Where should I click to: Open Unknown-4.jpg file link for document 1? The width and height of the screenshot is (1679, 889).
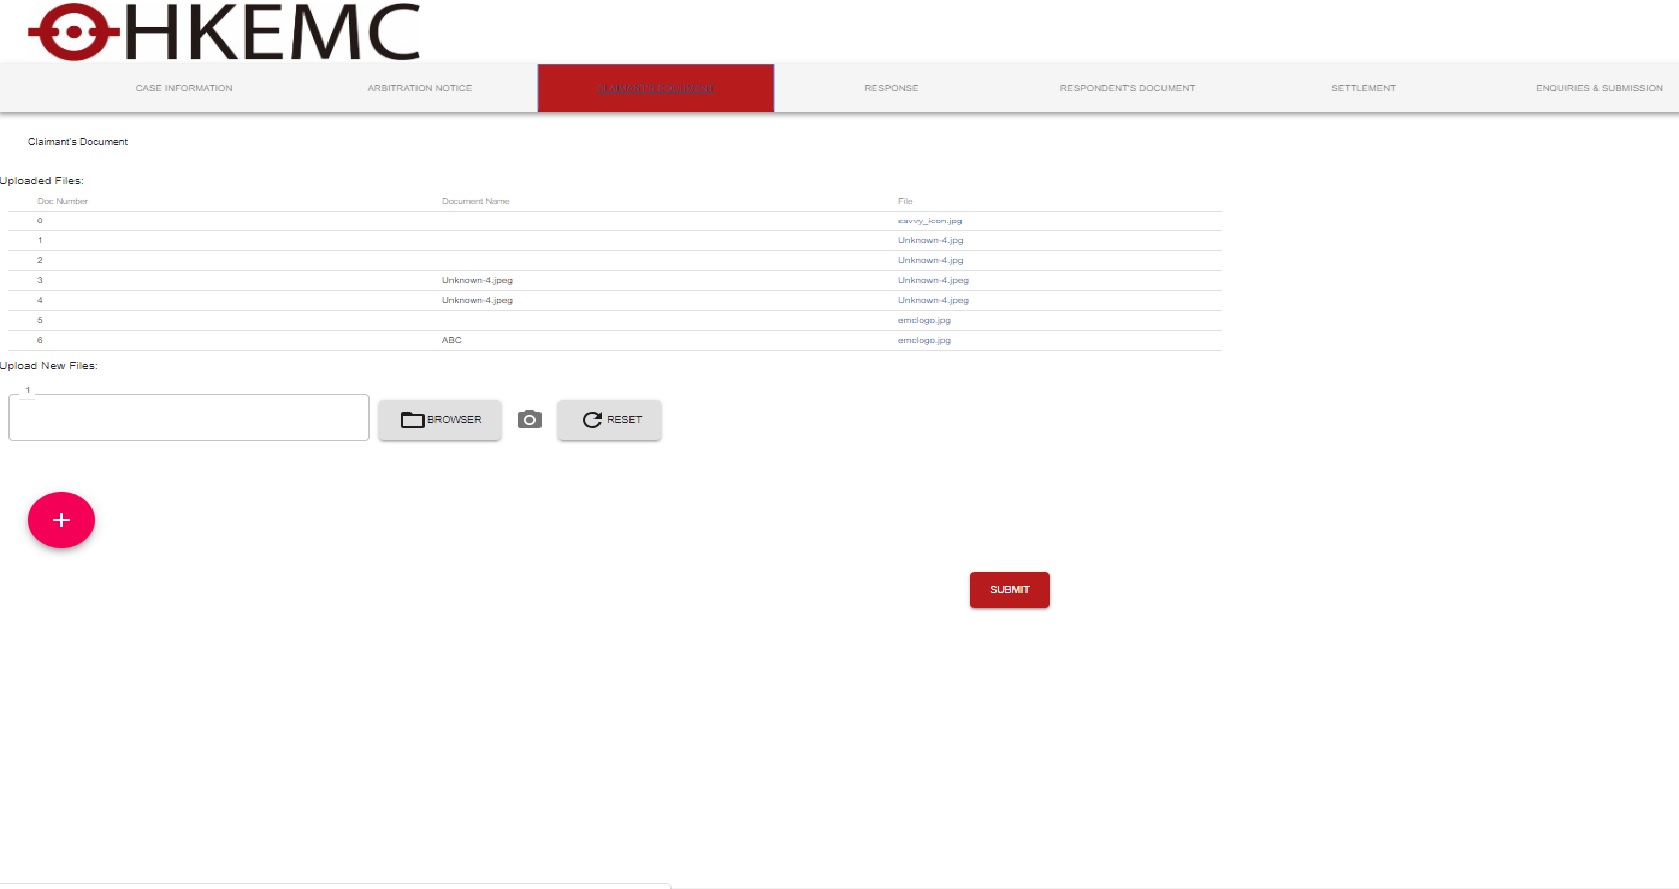coord(930,241)
